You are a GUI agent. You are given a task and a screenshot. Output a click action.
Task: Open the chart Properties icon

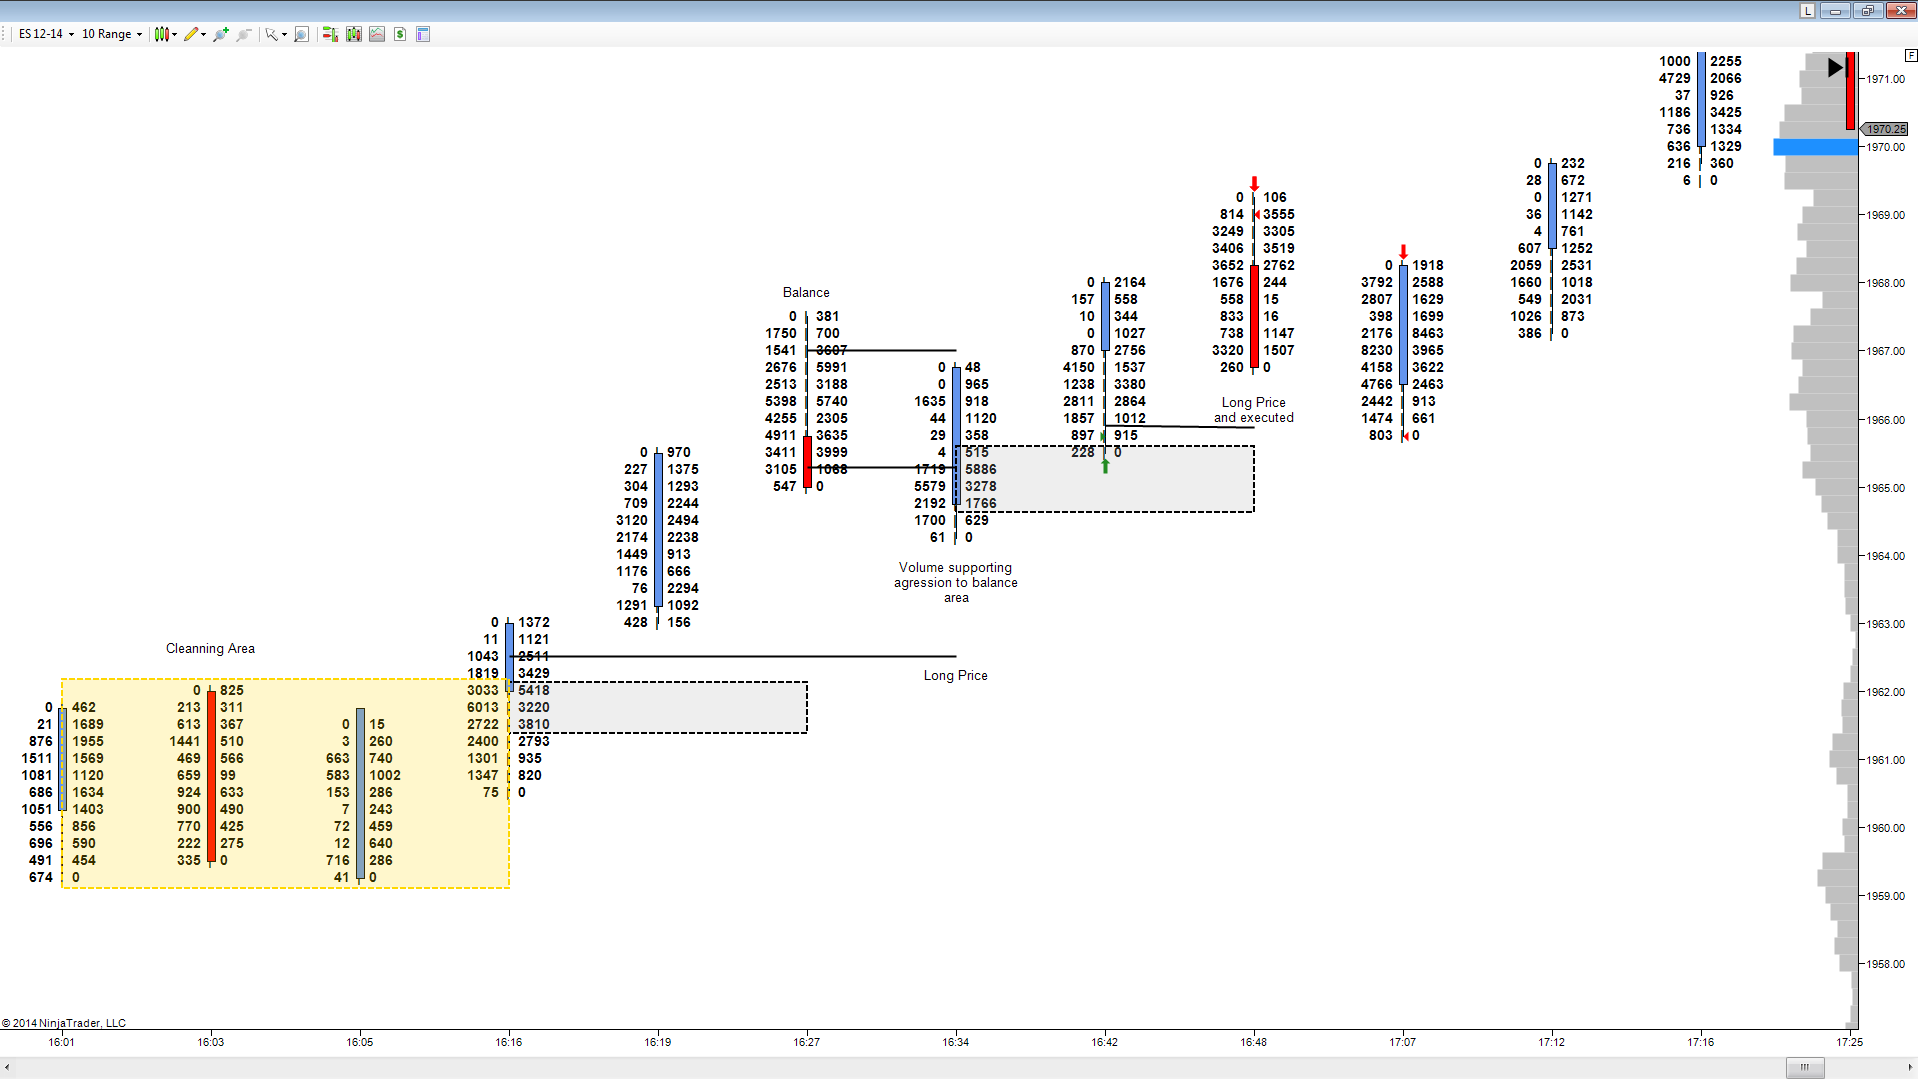423,34
